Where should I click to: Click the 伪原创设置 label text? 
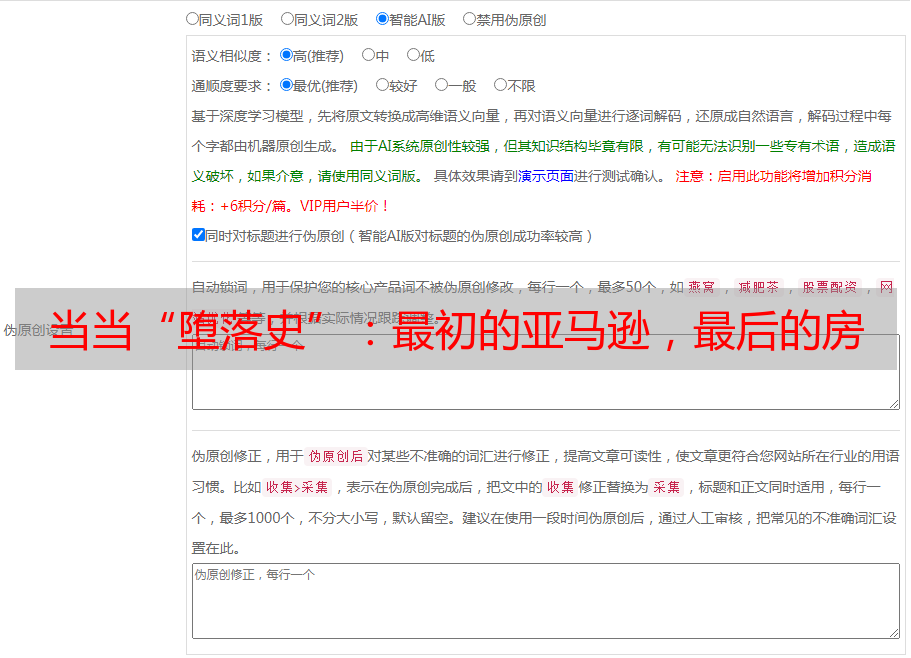pyautogui.click(x=38, y=330)
